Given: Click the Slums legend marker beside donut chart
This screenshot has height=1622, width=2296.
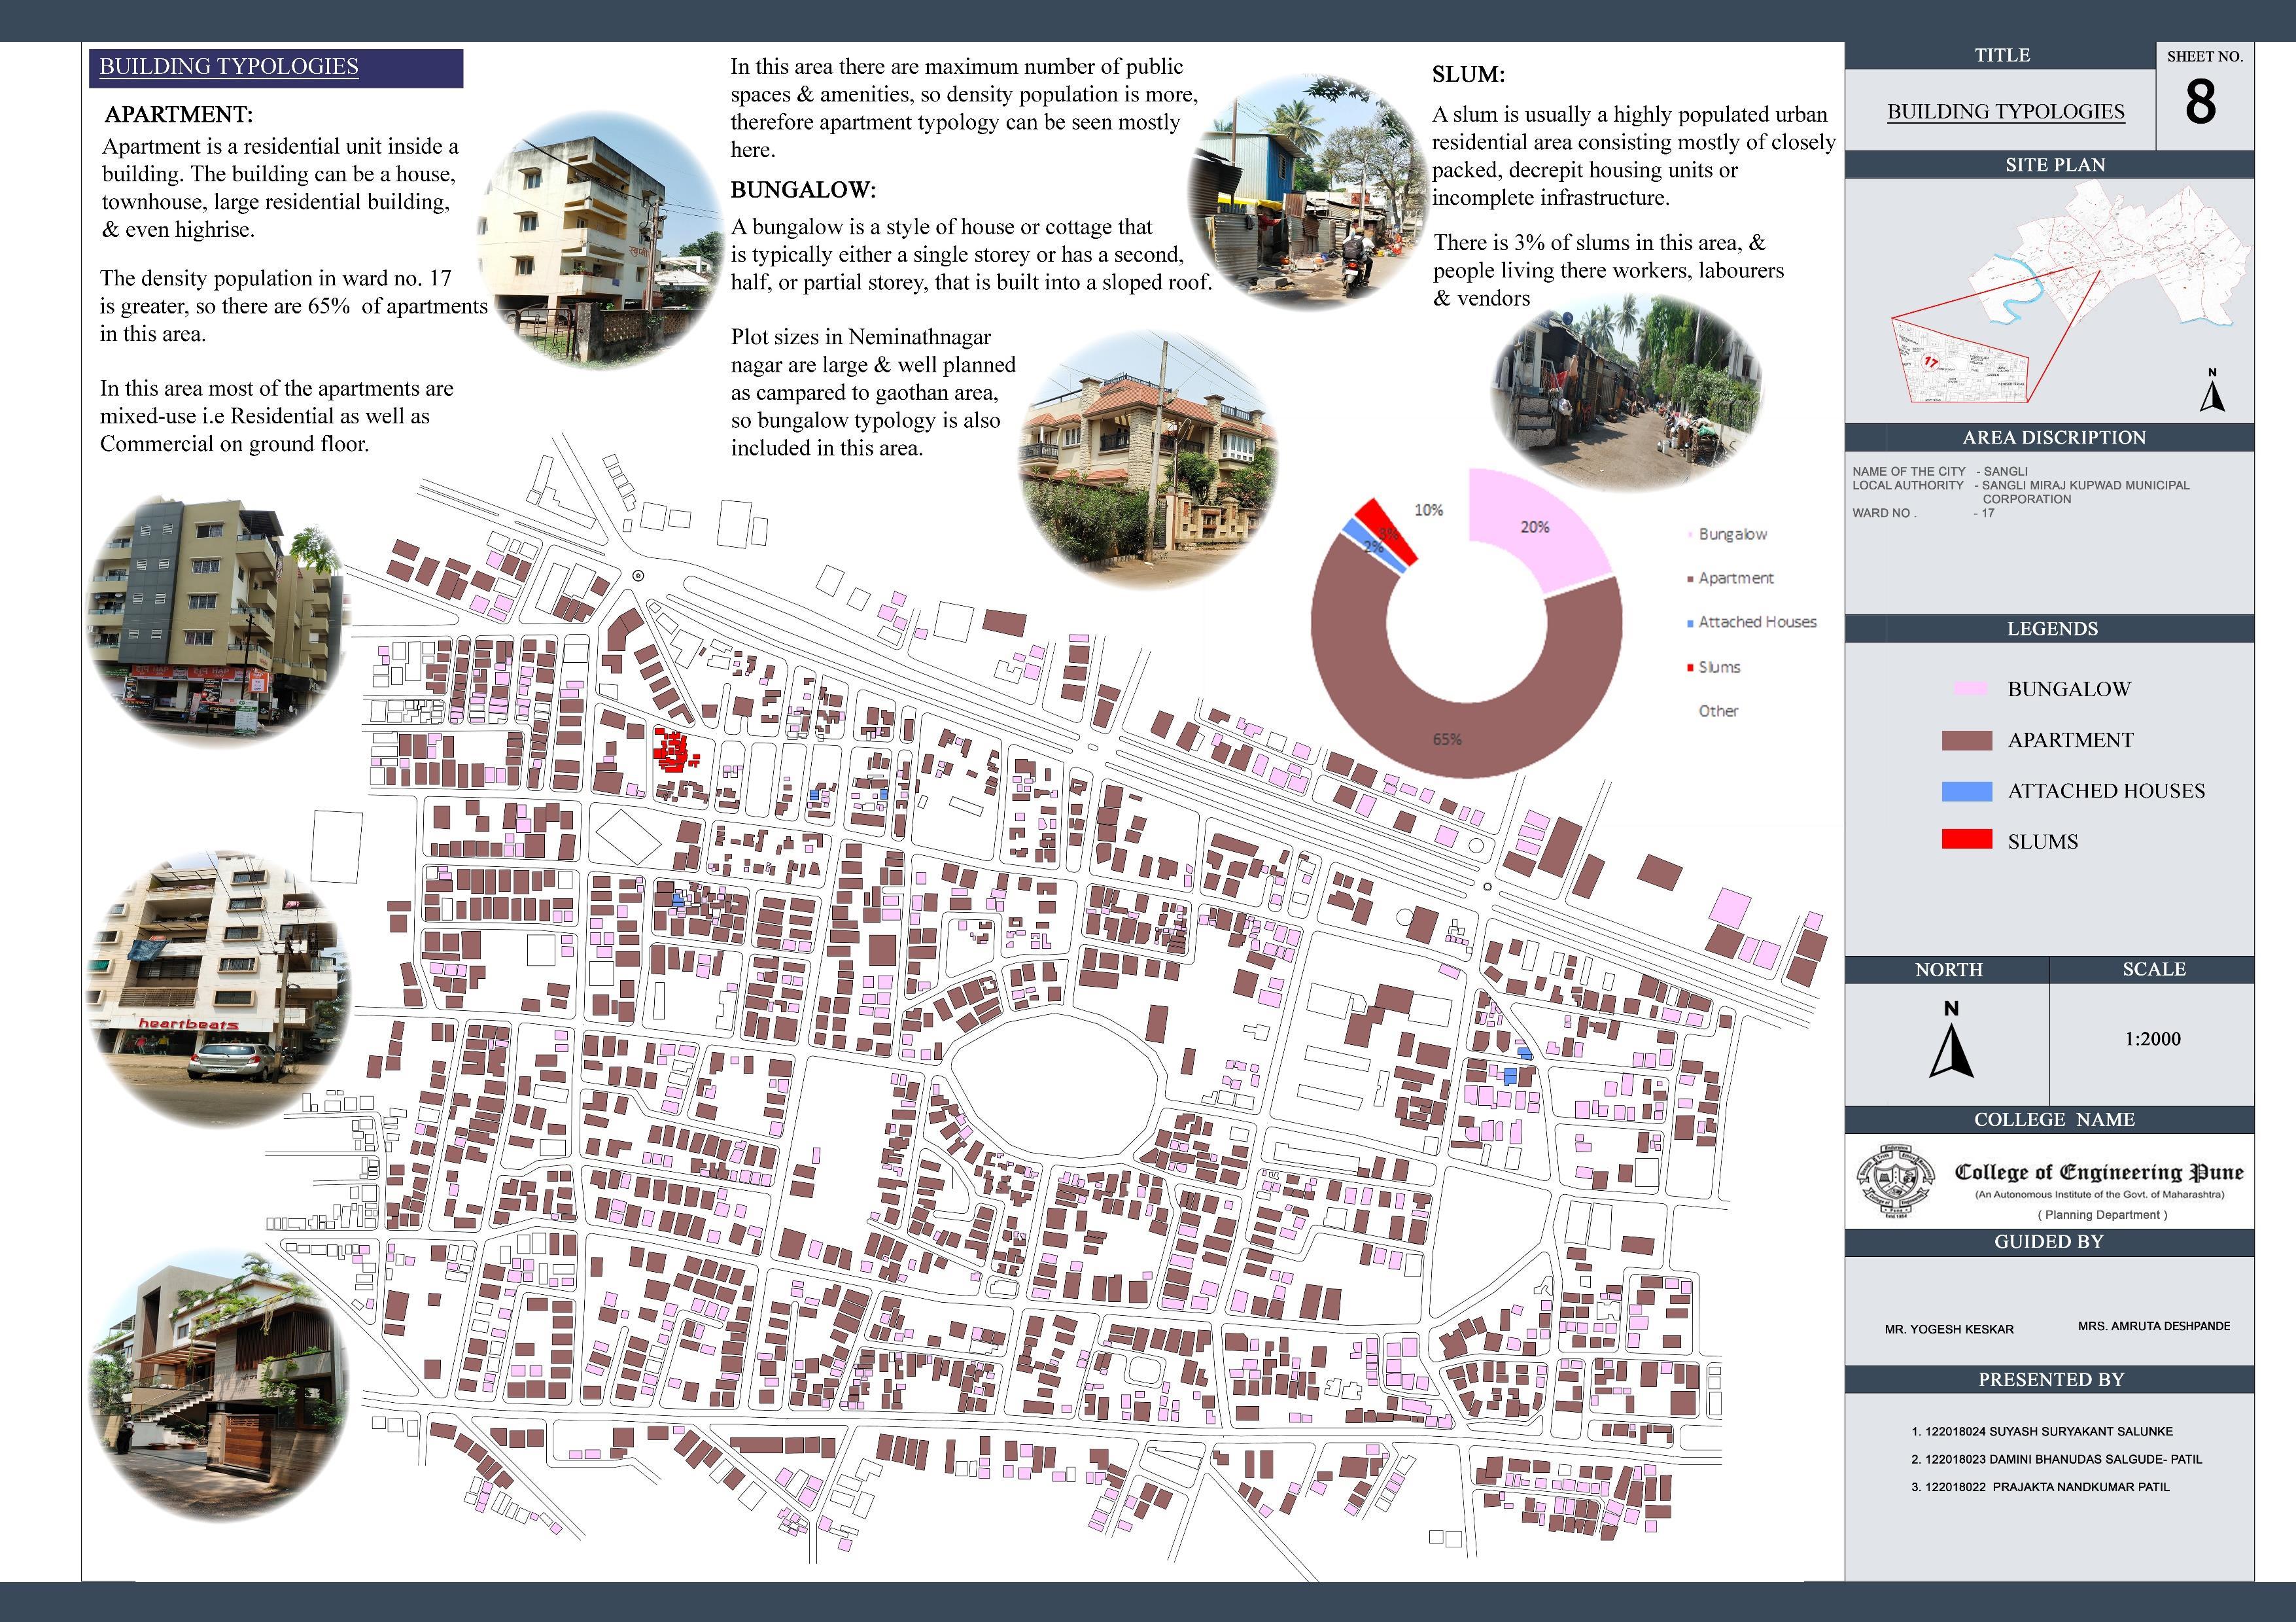Looking at the screenshot, I should pyautogui.click(x=1690, y=668).
